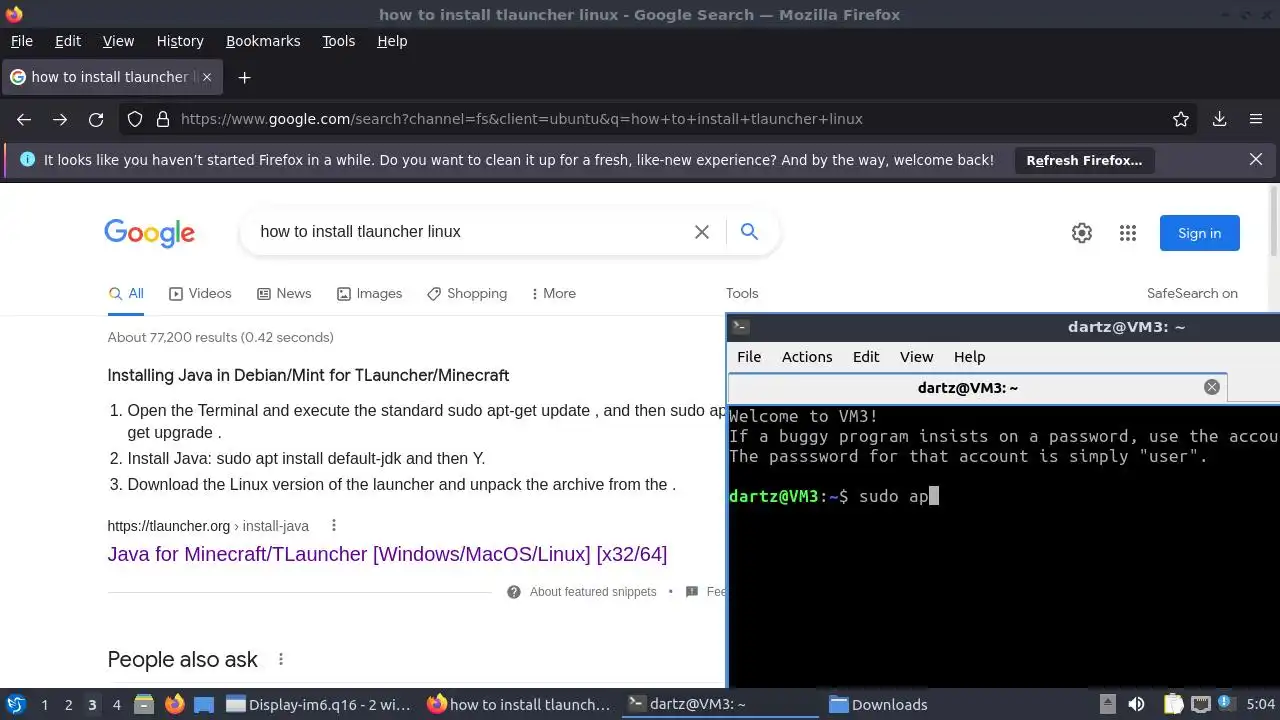
Task: Open the terminal window's View menu
Action: point(916,357)
